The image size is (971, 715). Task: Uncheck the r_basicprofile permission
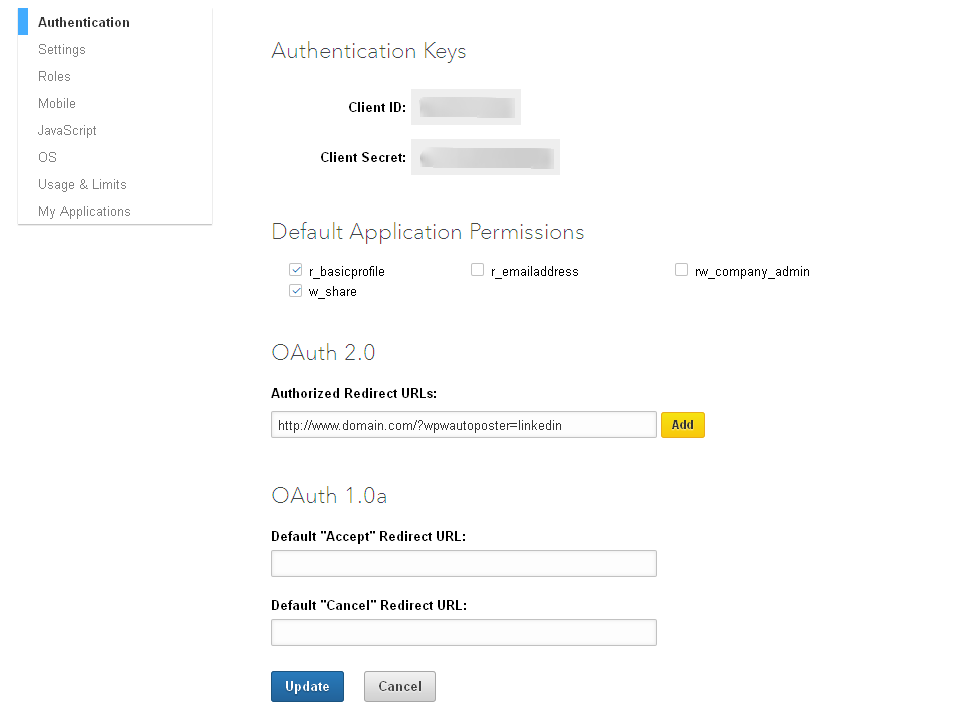pos(296,270)
